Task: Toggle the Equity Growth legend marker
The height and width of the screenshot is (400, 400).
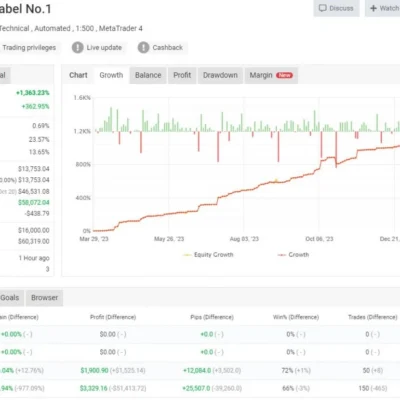Action: [x=187, y=255]
